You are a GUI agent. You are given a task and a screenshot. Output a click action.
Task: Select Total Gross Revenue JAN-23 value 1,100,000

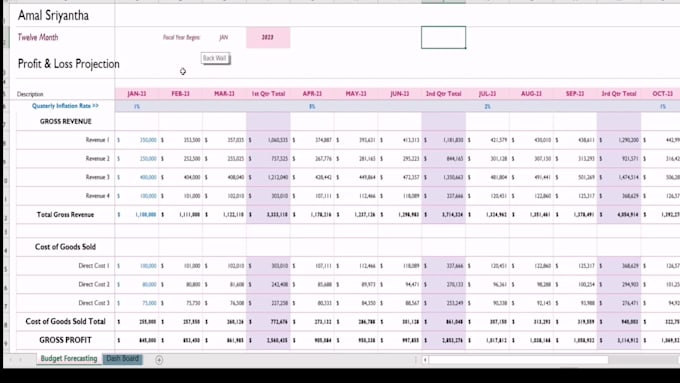click(137, 215)
